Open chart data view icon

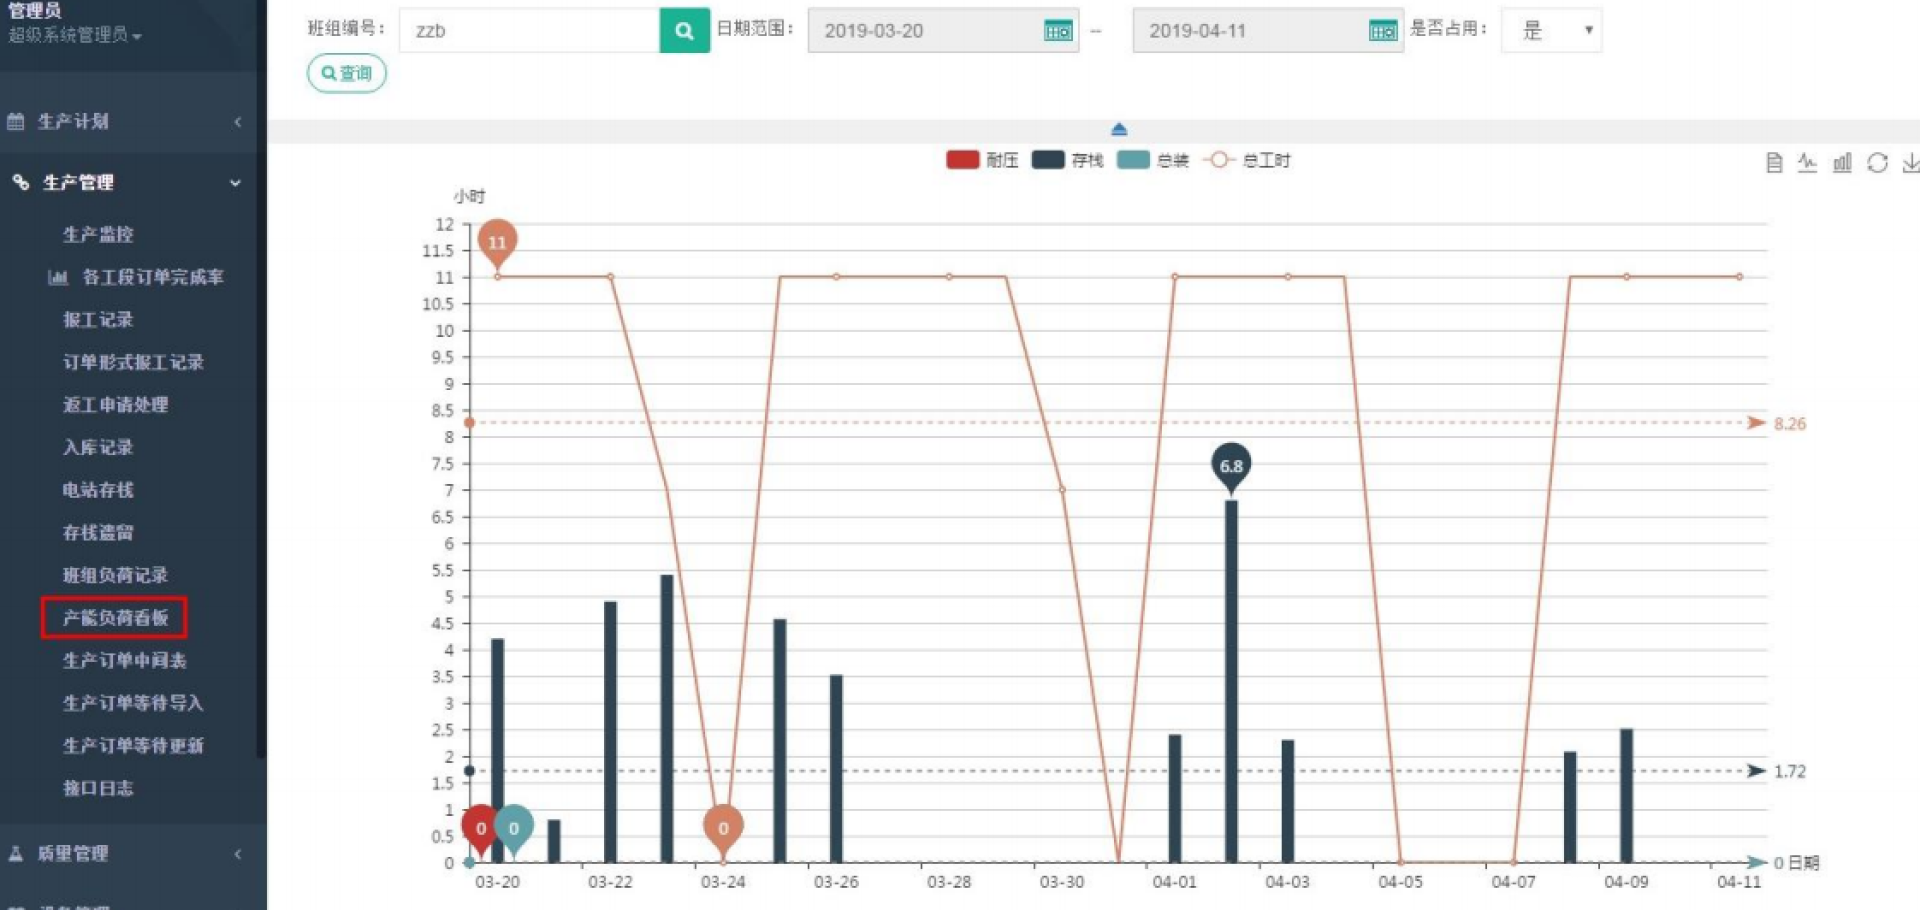(x=1774, y=163)
